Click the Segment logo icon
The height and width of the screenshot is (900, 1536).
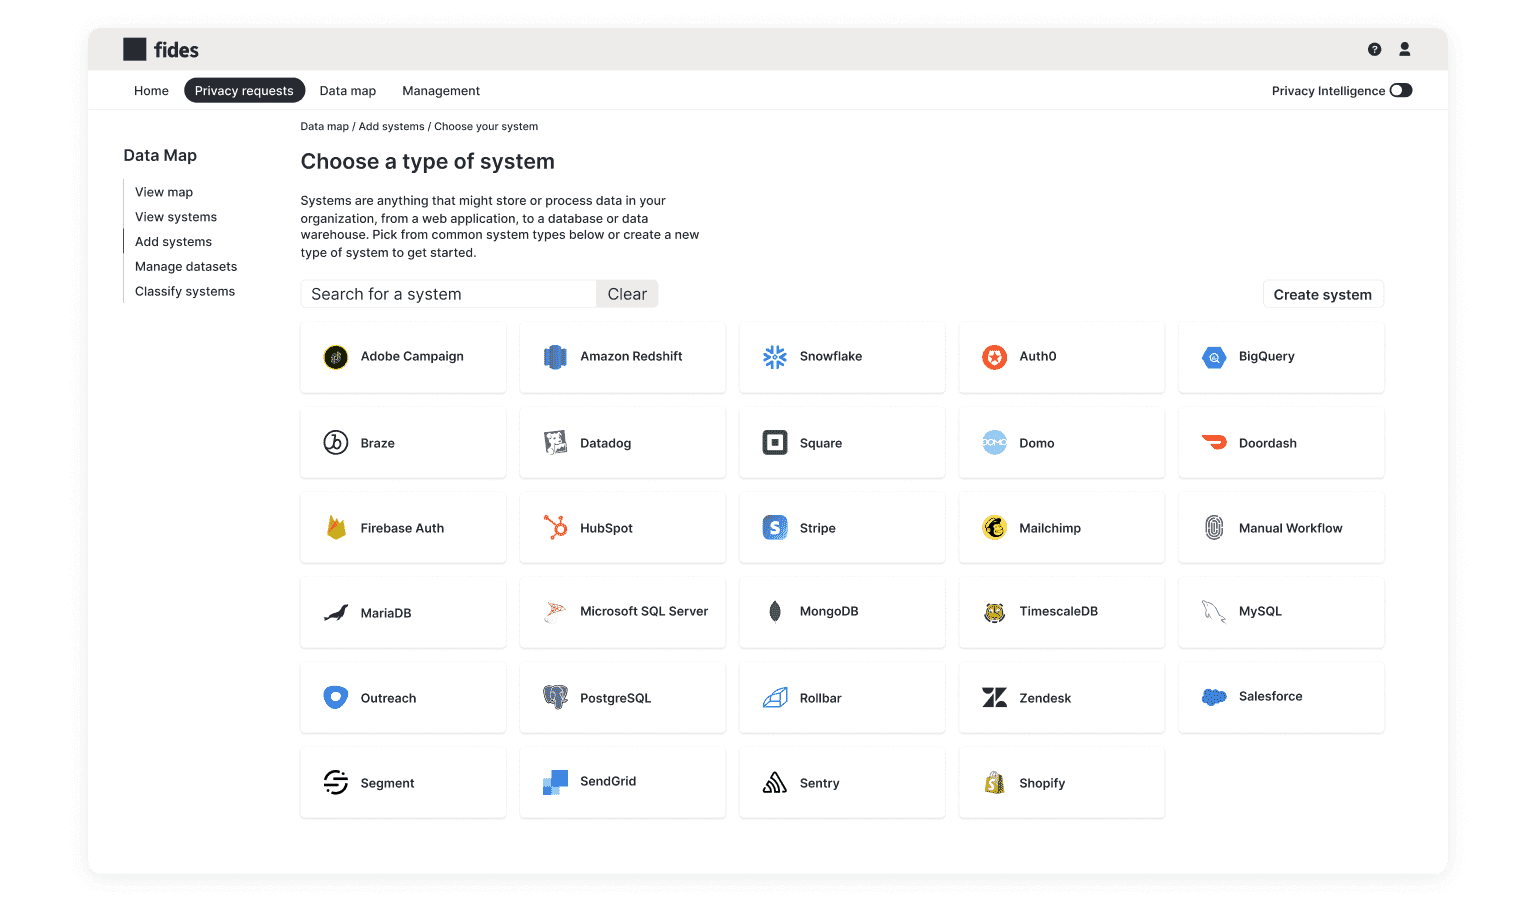coord(336,782)
